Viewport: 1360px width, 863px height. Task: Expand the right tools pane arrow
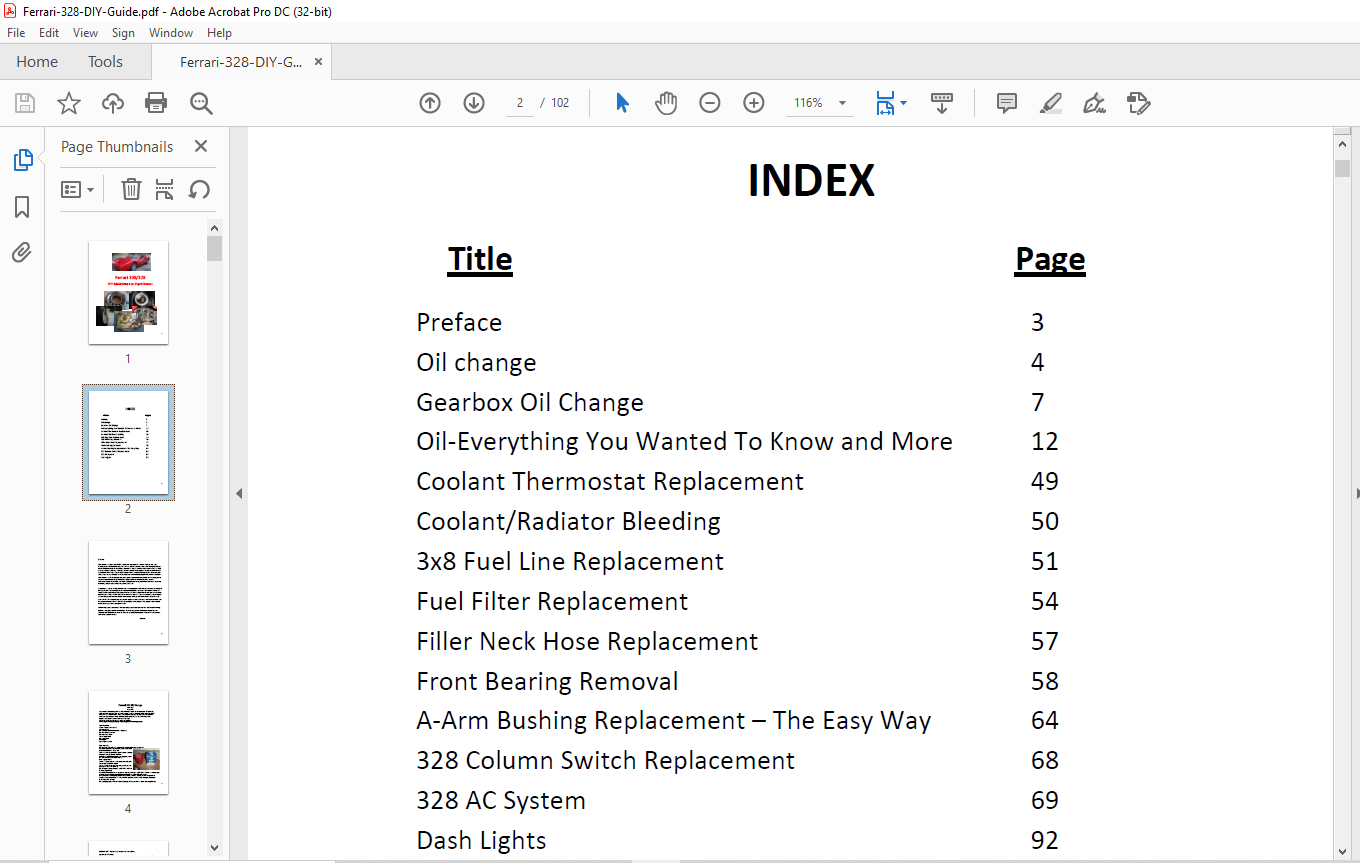coord(1356,493)
